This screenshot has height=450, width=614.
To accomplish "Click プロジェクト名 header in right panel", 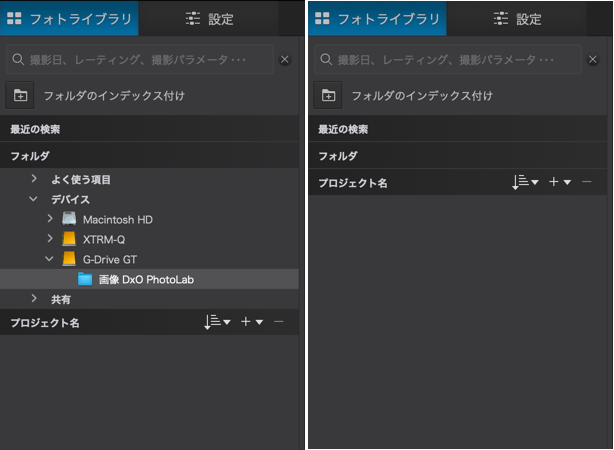I will click(353, 183).
